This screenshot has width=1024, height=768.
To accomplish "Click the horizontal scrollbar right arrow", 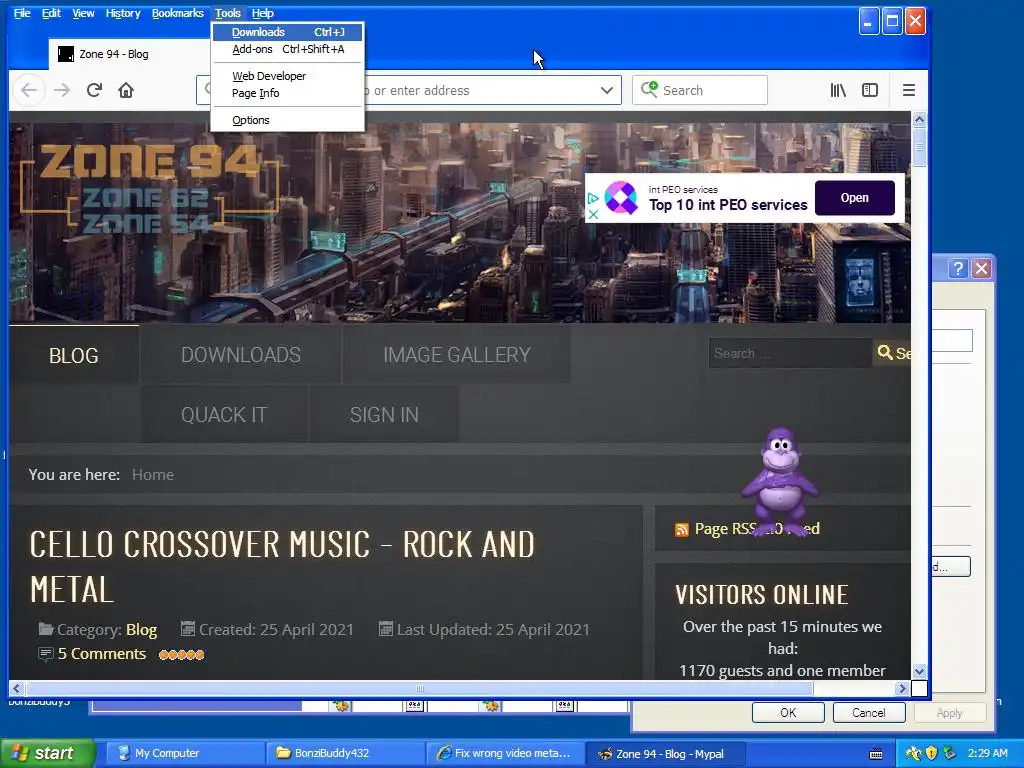I will coord(903,688).
